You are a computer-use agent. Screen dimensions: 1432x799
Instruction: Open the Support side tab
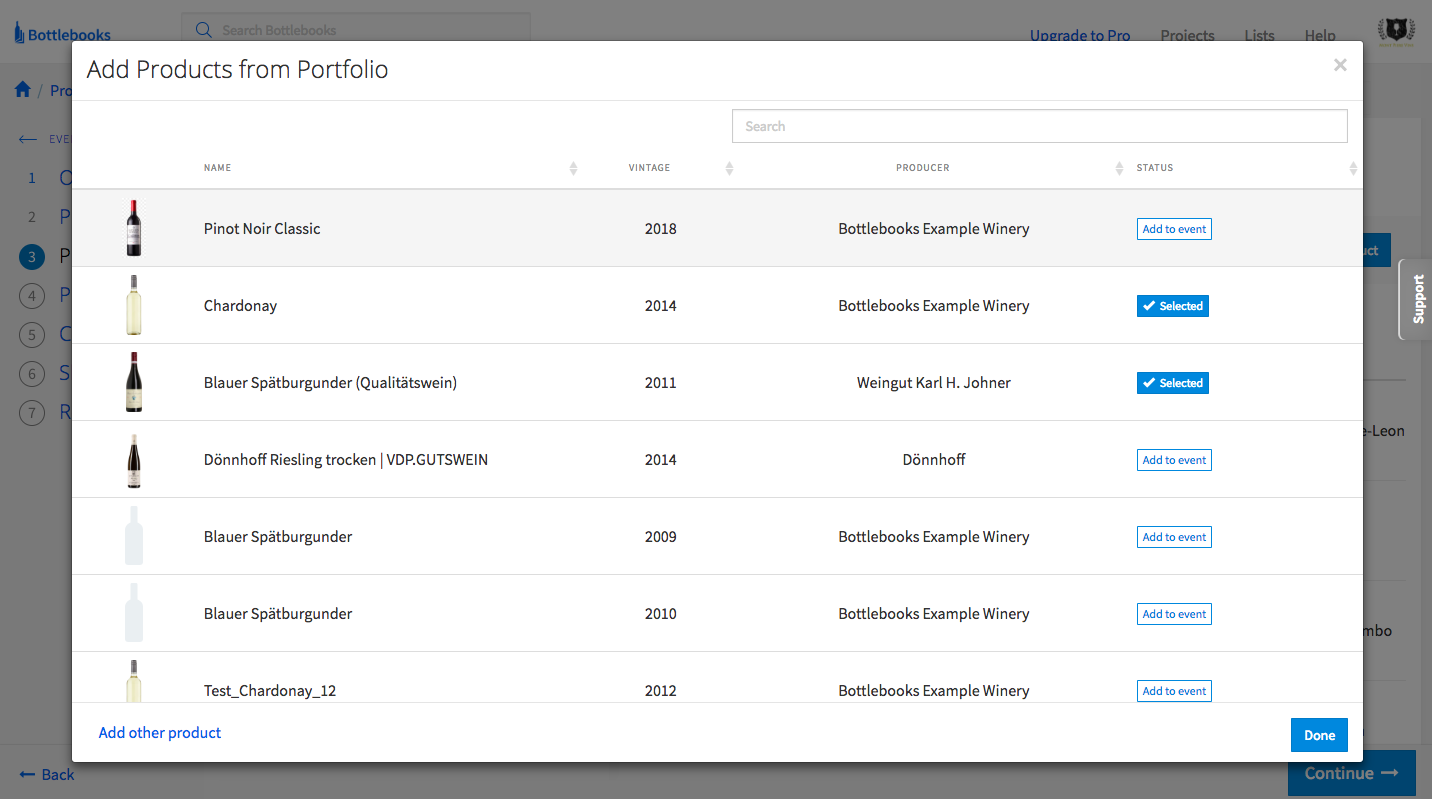point(1416,300)
